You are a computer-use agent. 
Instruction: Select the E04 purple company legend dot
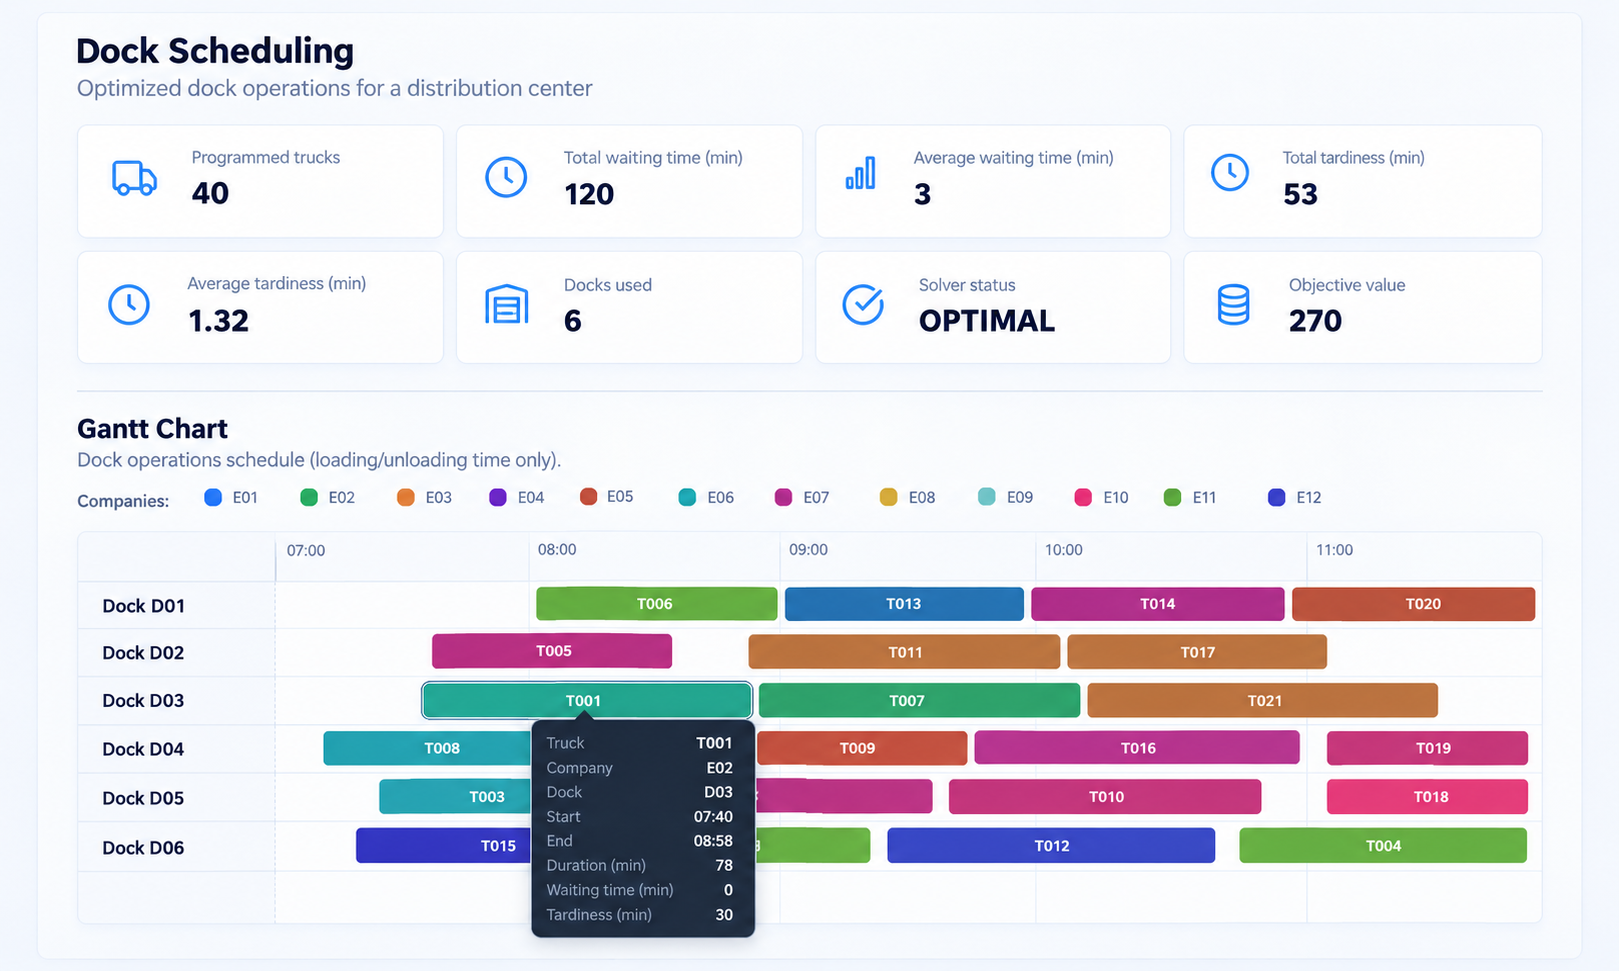498,497
